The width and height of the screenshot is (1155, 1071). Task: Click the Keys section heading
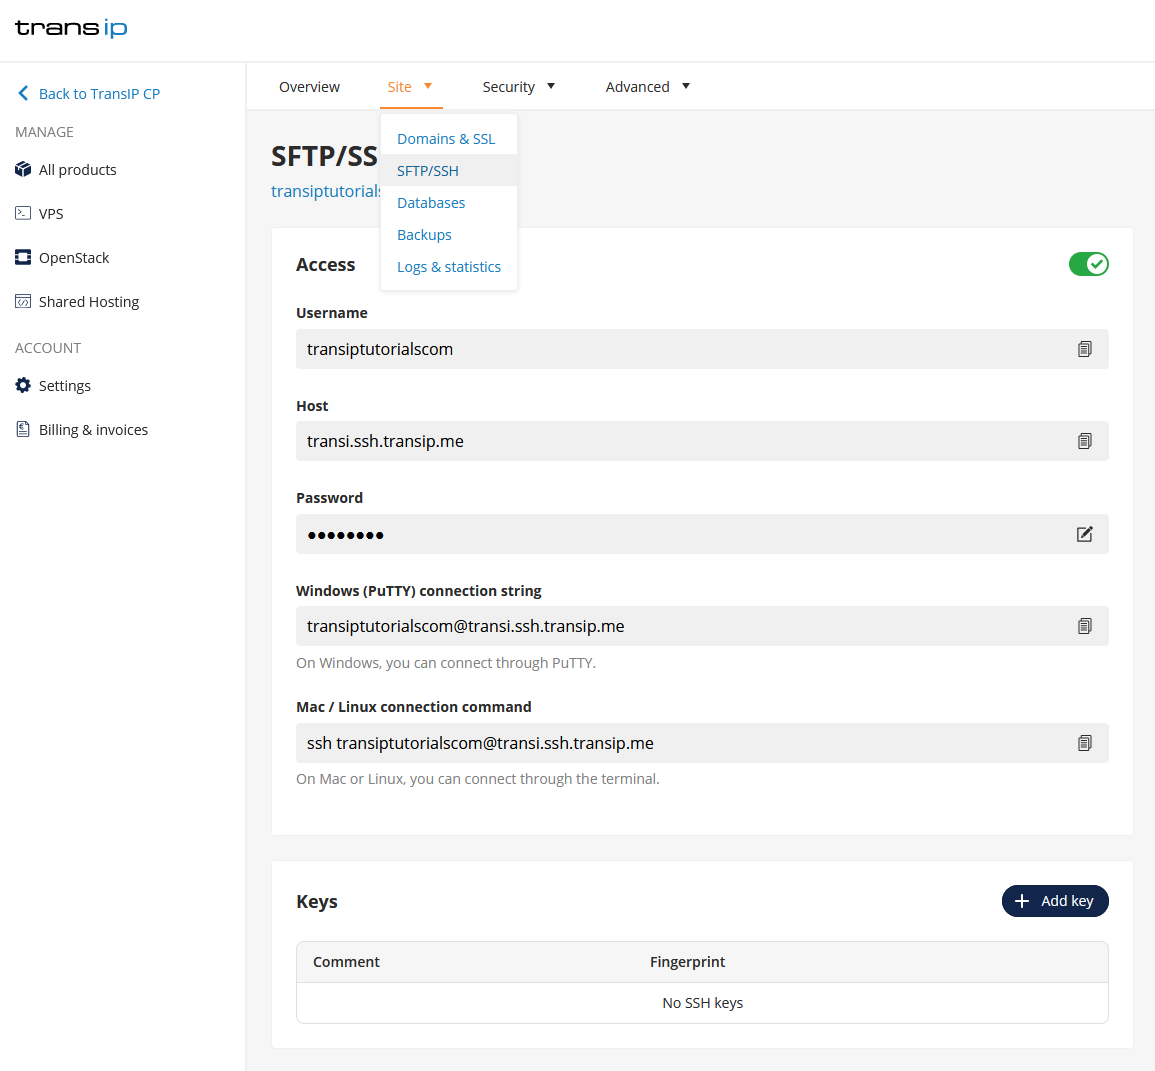click(317, 902)
